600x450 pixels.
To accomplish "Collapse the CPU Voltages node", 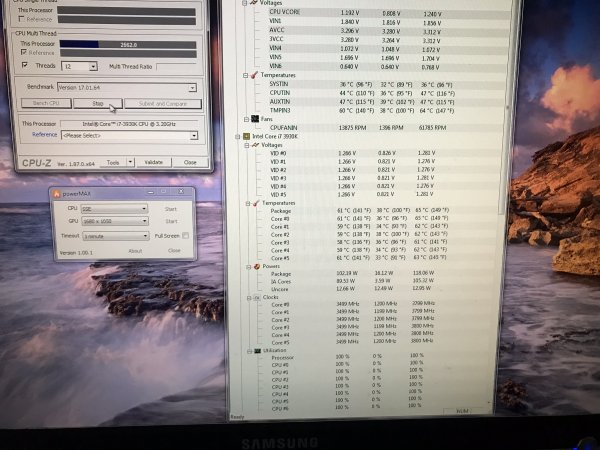I will [247, 145].
